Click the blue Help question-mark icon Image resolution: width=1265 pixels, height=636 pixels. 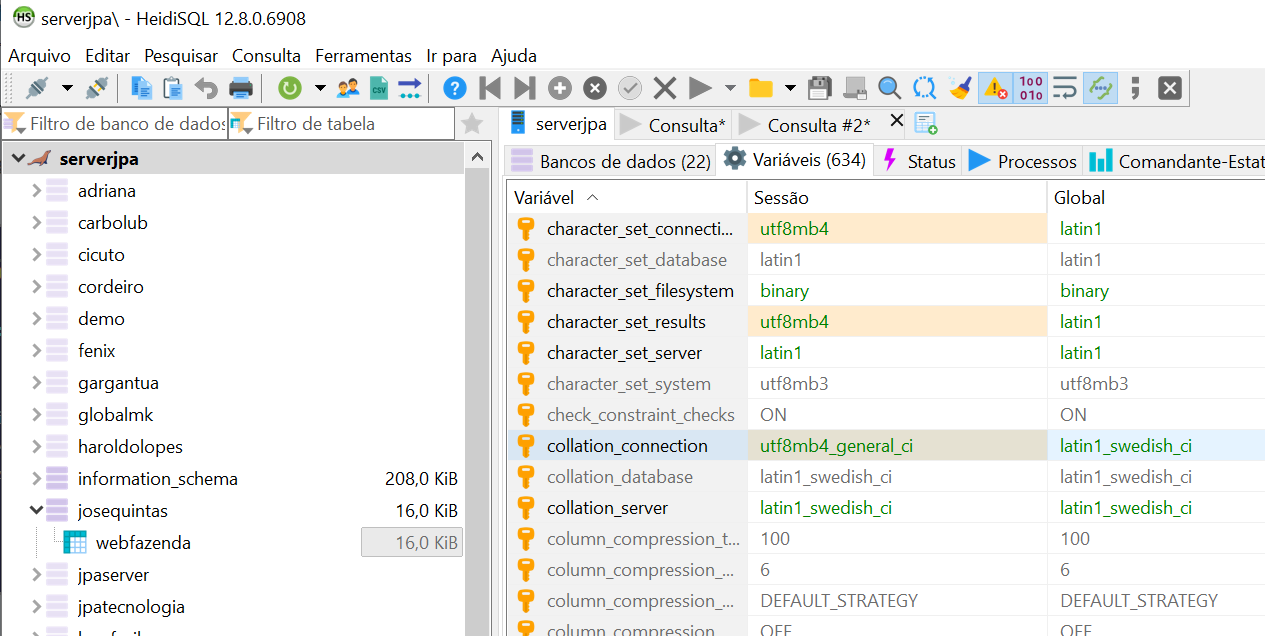(x=455, y=88)
